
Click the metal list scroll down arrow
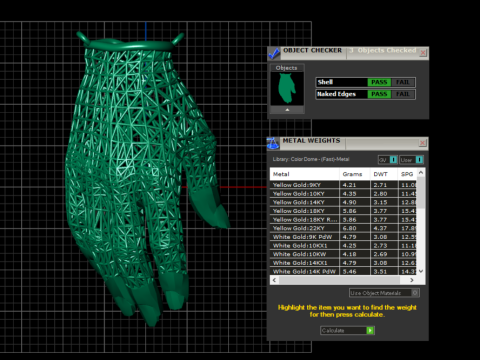pyautogui.click(x=421, y=271)
